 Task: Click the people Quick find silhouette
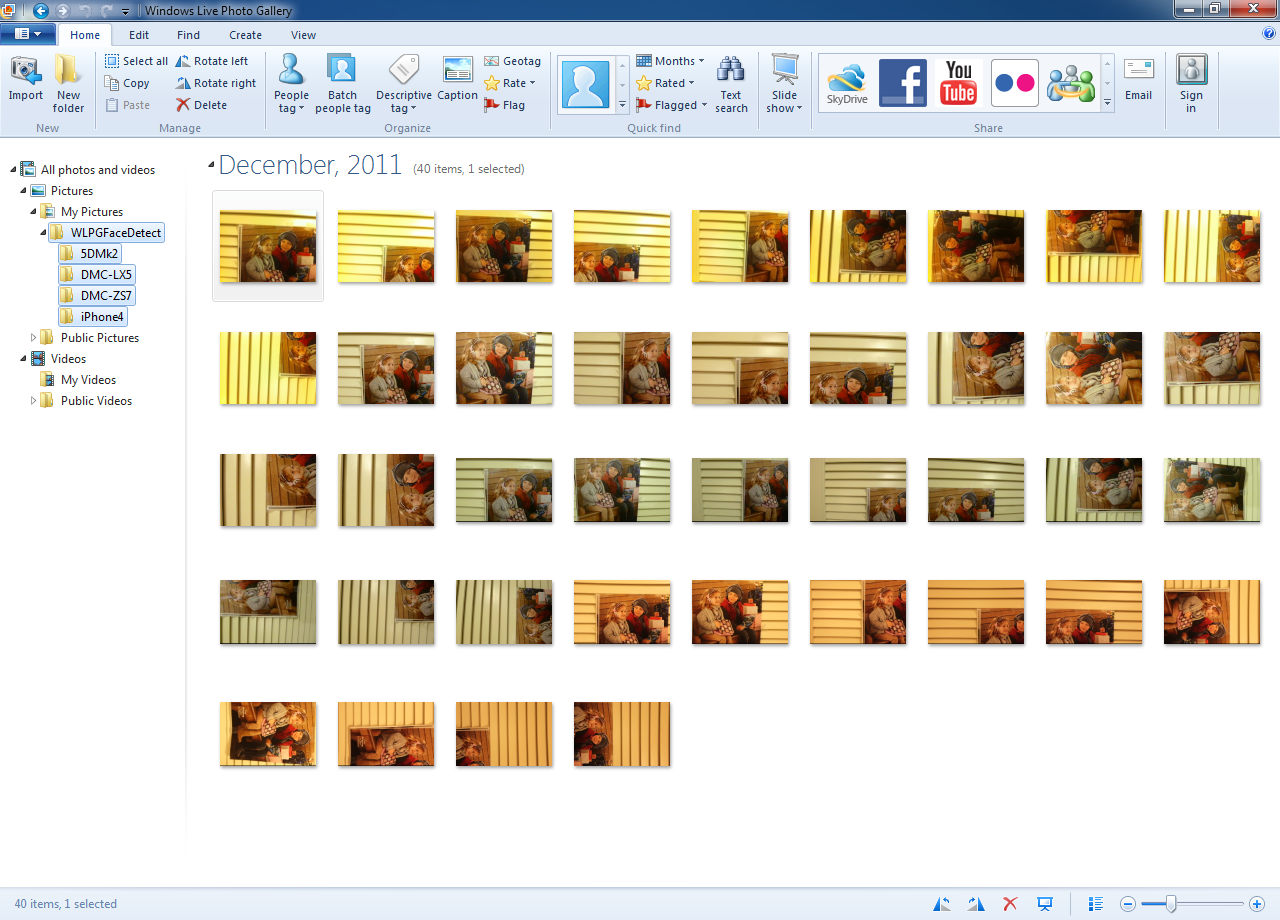click(x=585, y=84)
